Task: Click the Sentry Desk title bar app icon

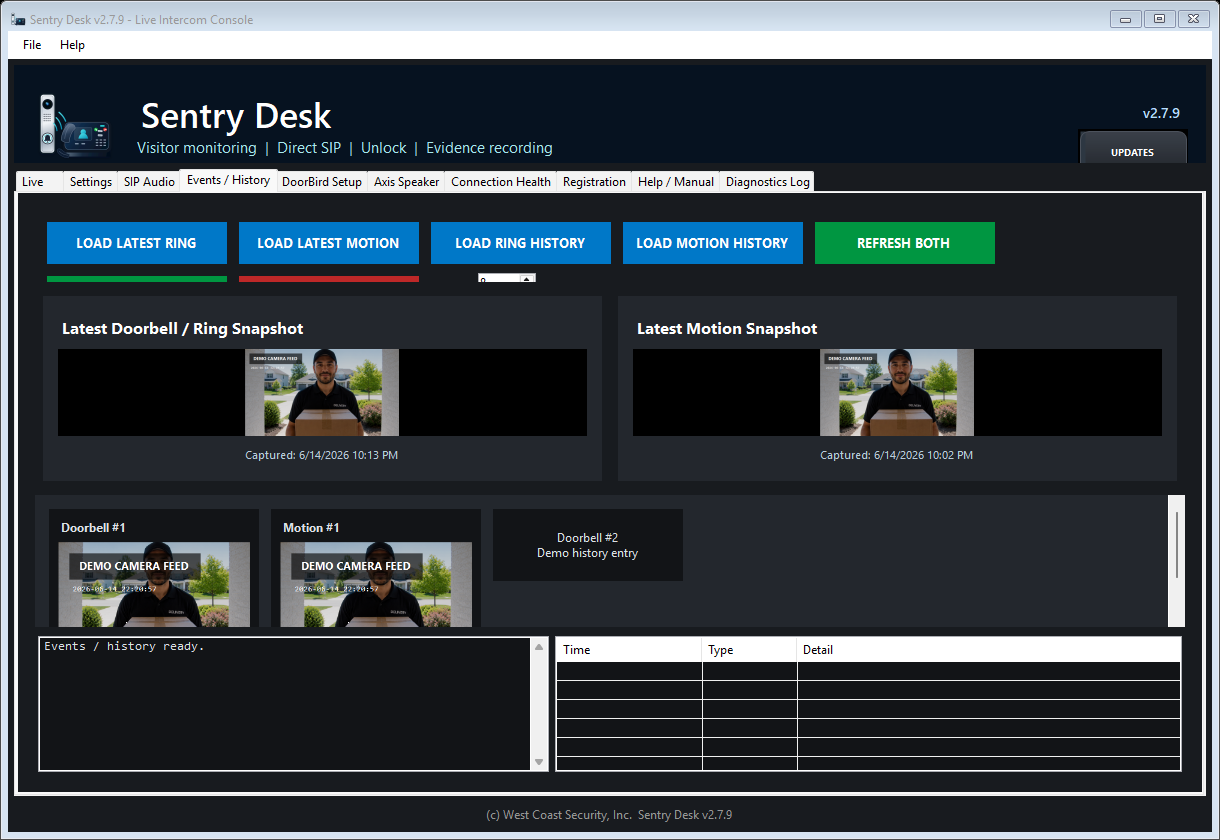Action: tap(18, 20)
